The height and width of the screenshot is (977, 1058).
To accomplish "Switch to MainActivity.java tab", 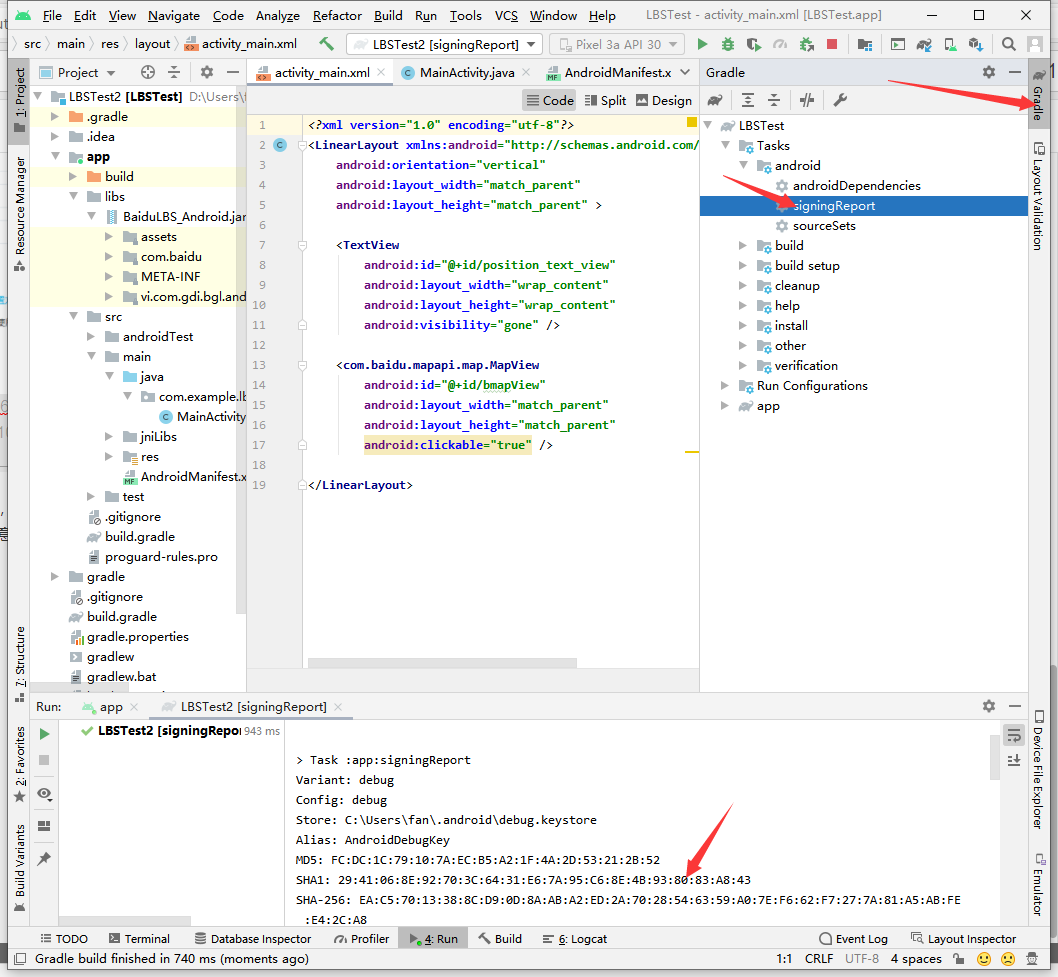I will coord(466,72).
